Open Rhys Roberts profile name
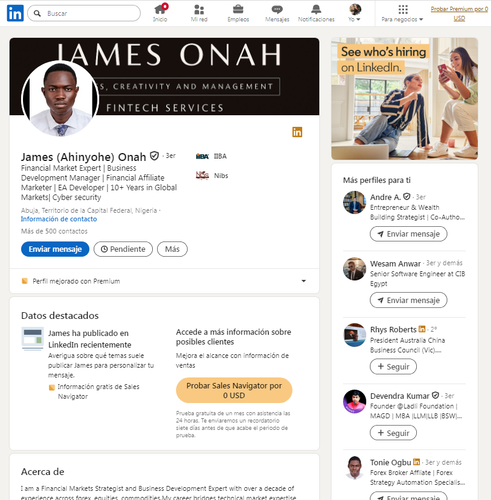 393,330
